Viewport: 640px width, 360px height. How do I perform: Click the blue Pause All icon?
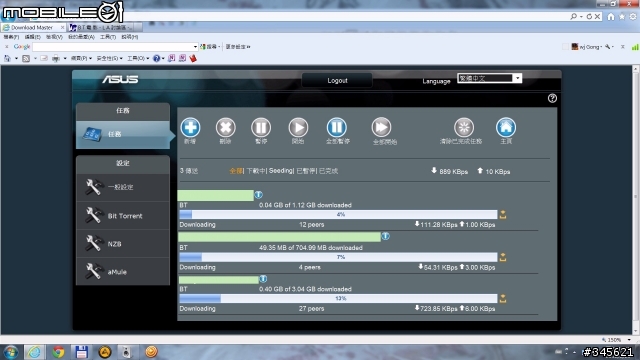point(337,127)
